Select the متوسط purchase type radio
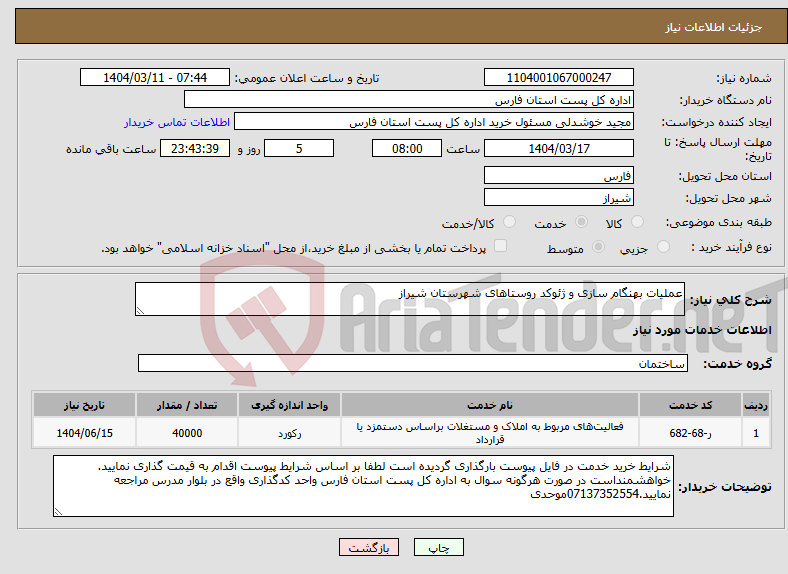The height and width of the screenshot is (574, 788). 598,247
